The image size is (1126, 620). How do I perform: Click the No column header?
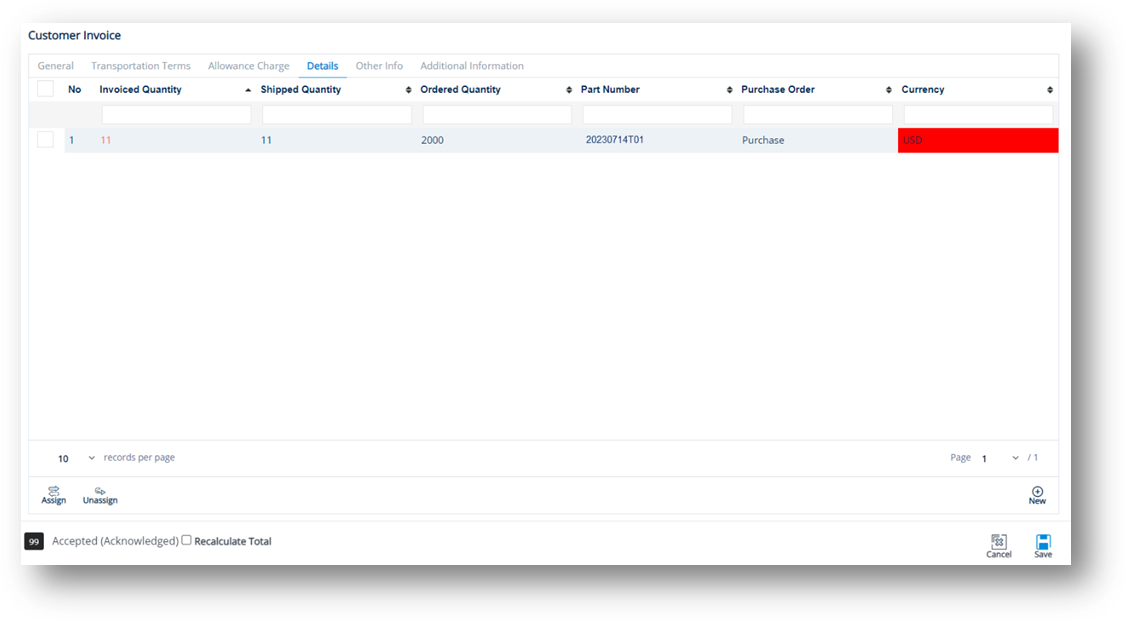75,89
